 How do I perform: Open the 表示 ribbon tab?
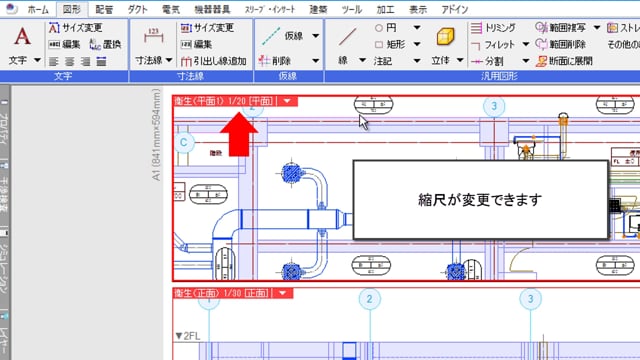coord(418,9)
